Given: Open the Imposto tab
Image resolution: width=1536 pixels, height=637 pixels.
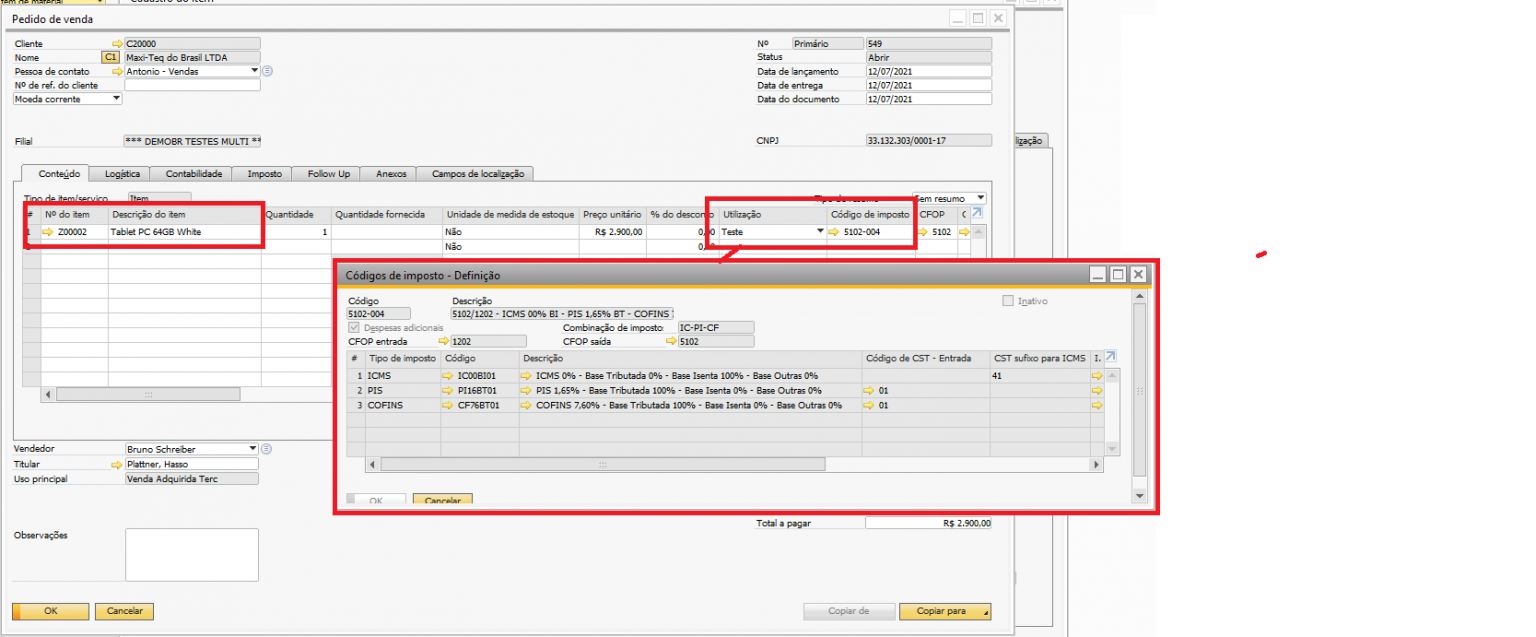Looking at the screenshot, I should (x=264, y=174).
